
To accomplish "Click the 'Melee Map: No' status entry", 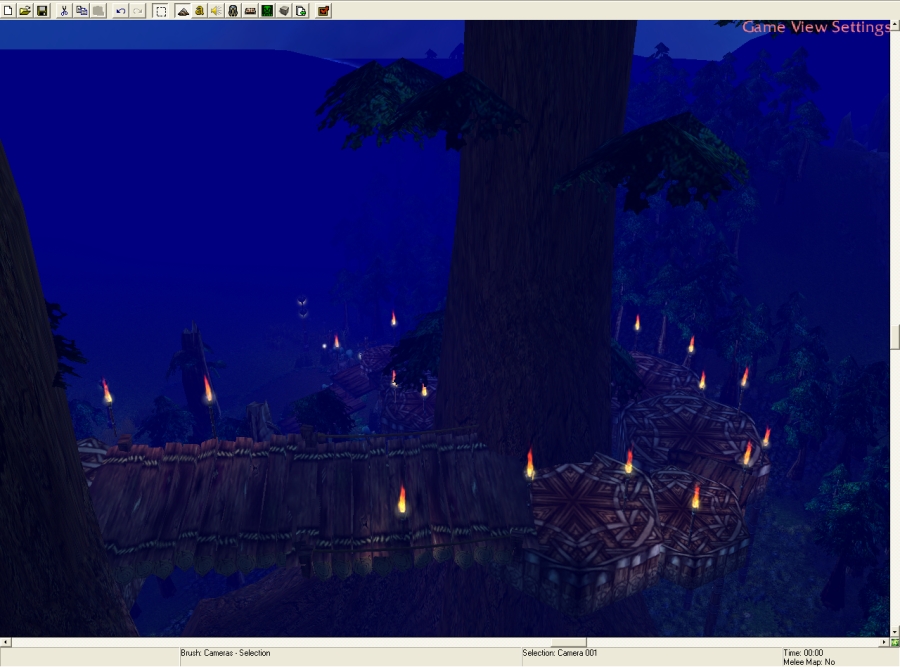I will pyautogui.click(x=809, y=662).
